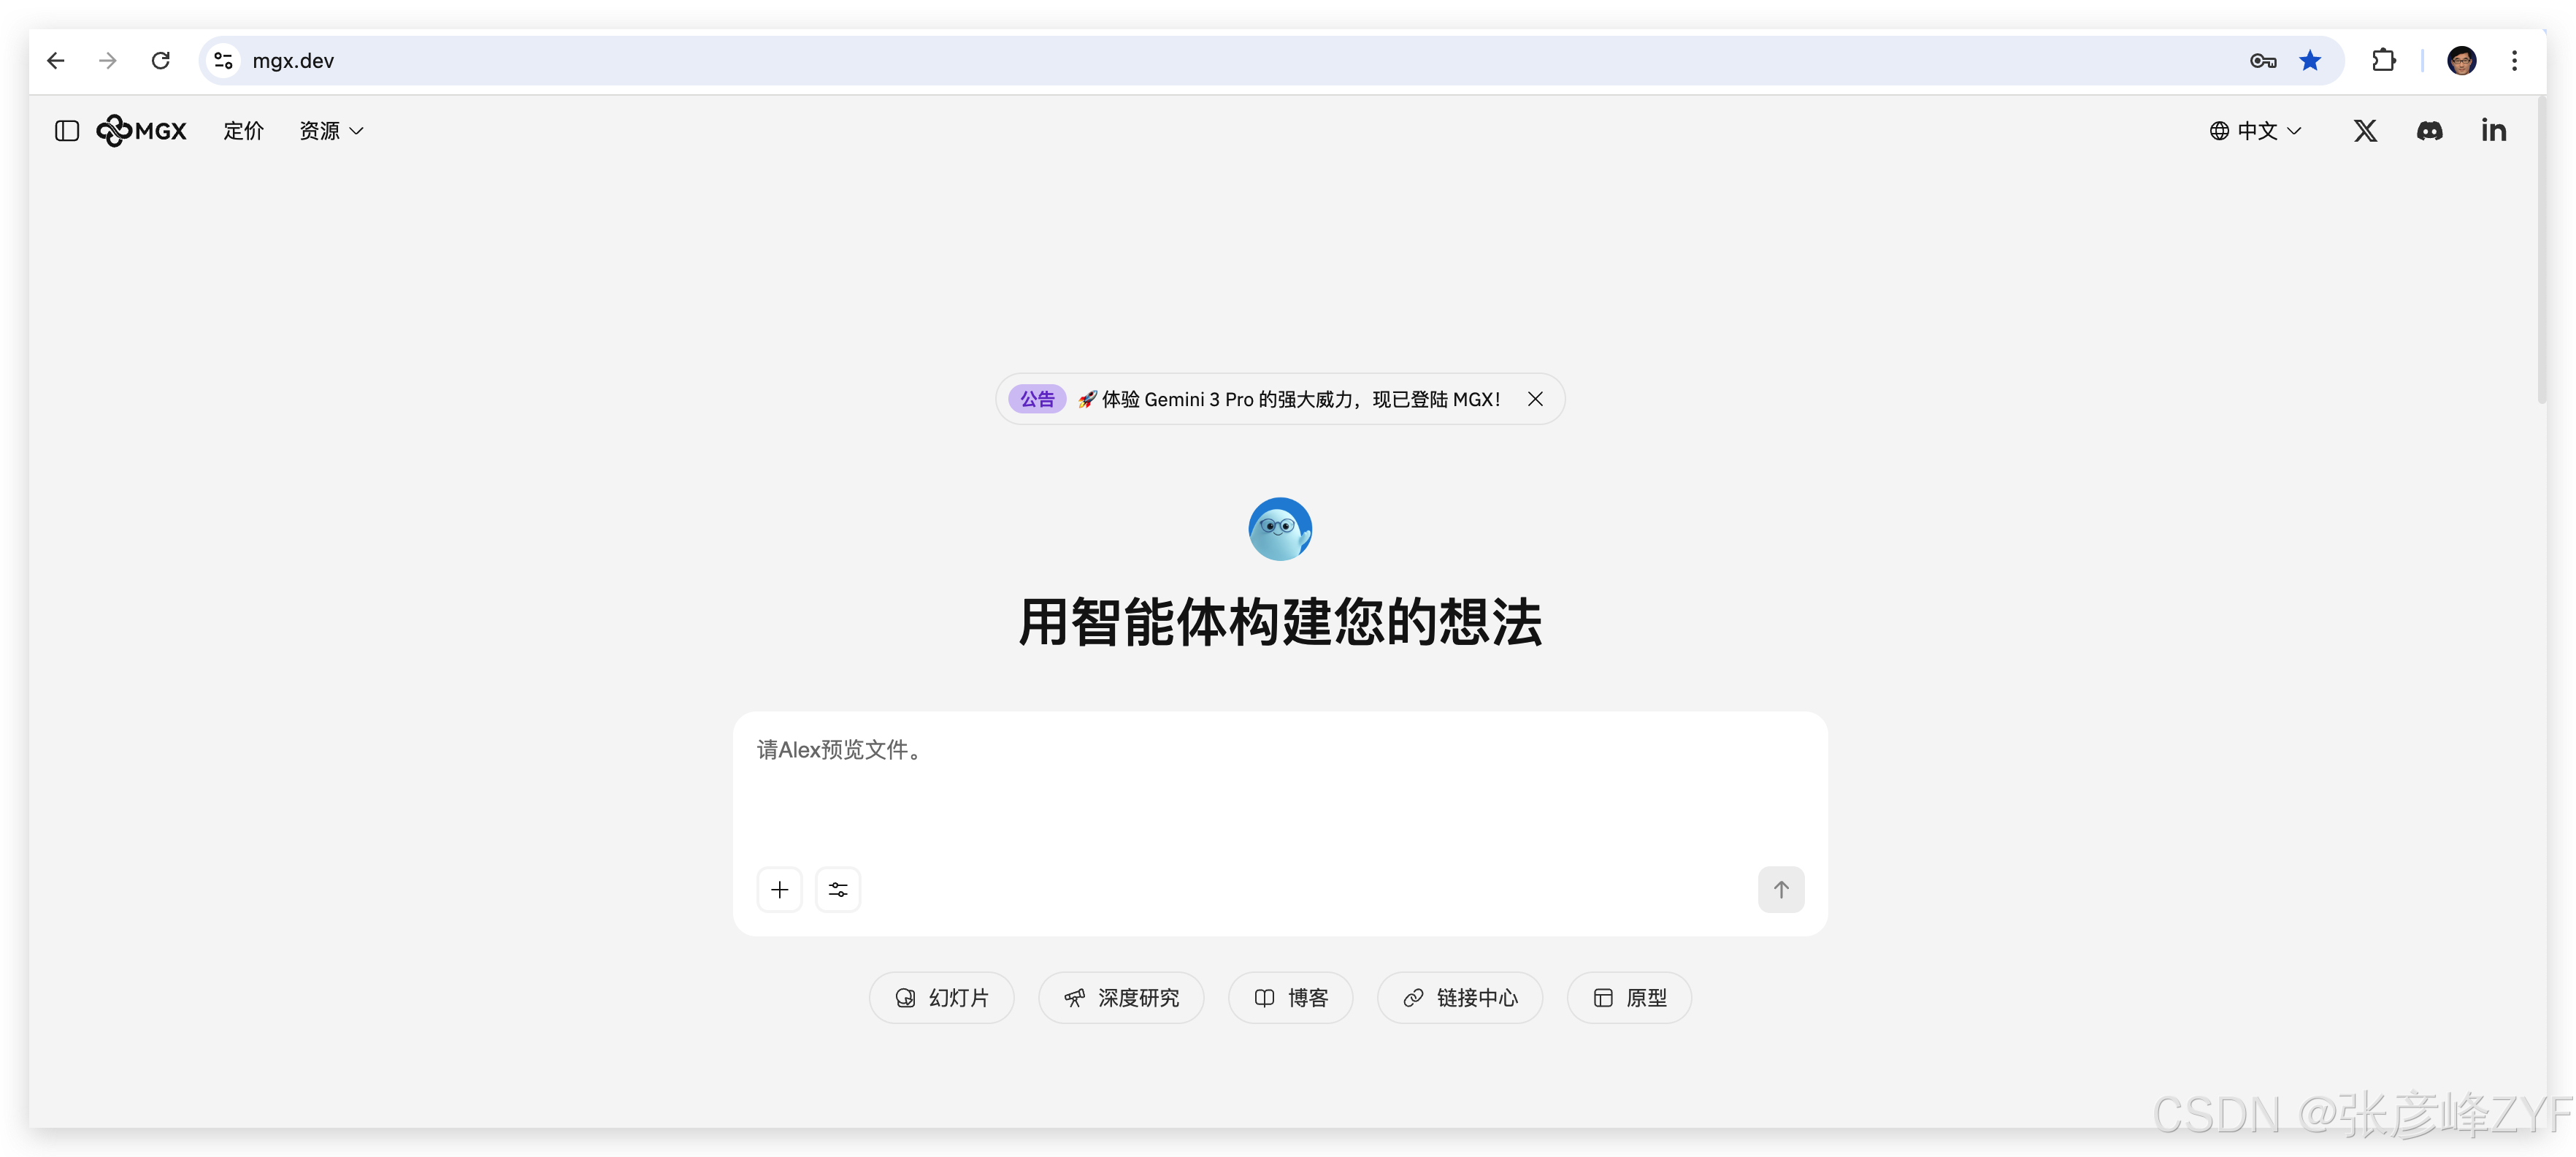
Task: Open the LinkedIn icon link
Action: click(2493, 131)
